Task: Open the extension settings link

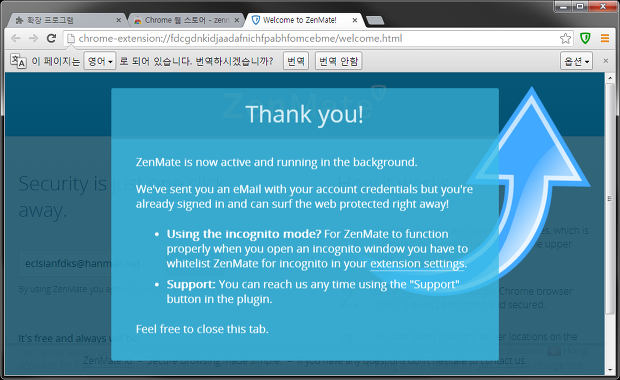Action: pos(417,264)
